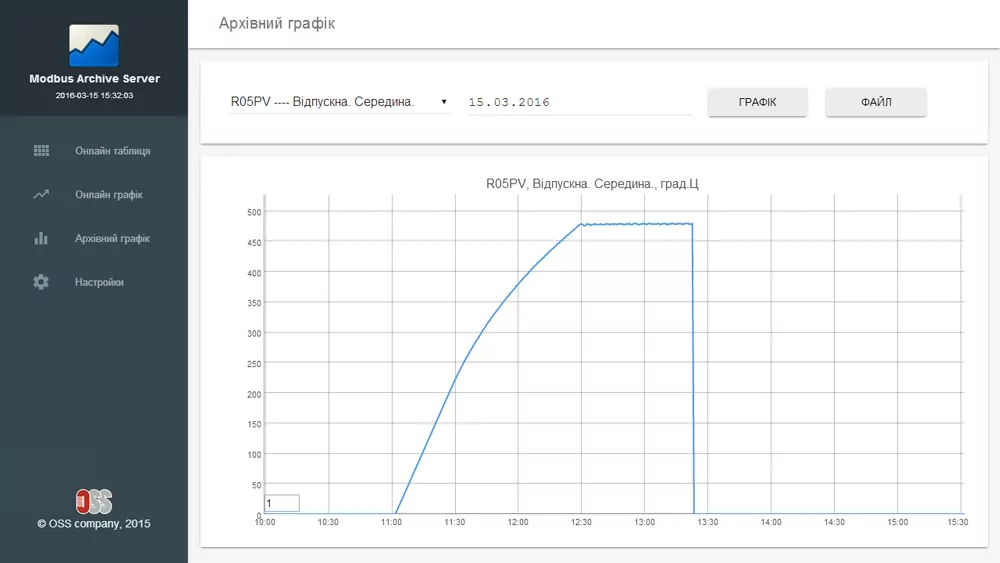The image size is (1000, 563).
Task: Click the server timestamp 2016-03-15 15:32:03
Action: [94, 96]
